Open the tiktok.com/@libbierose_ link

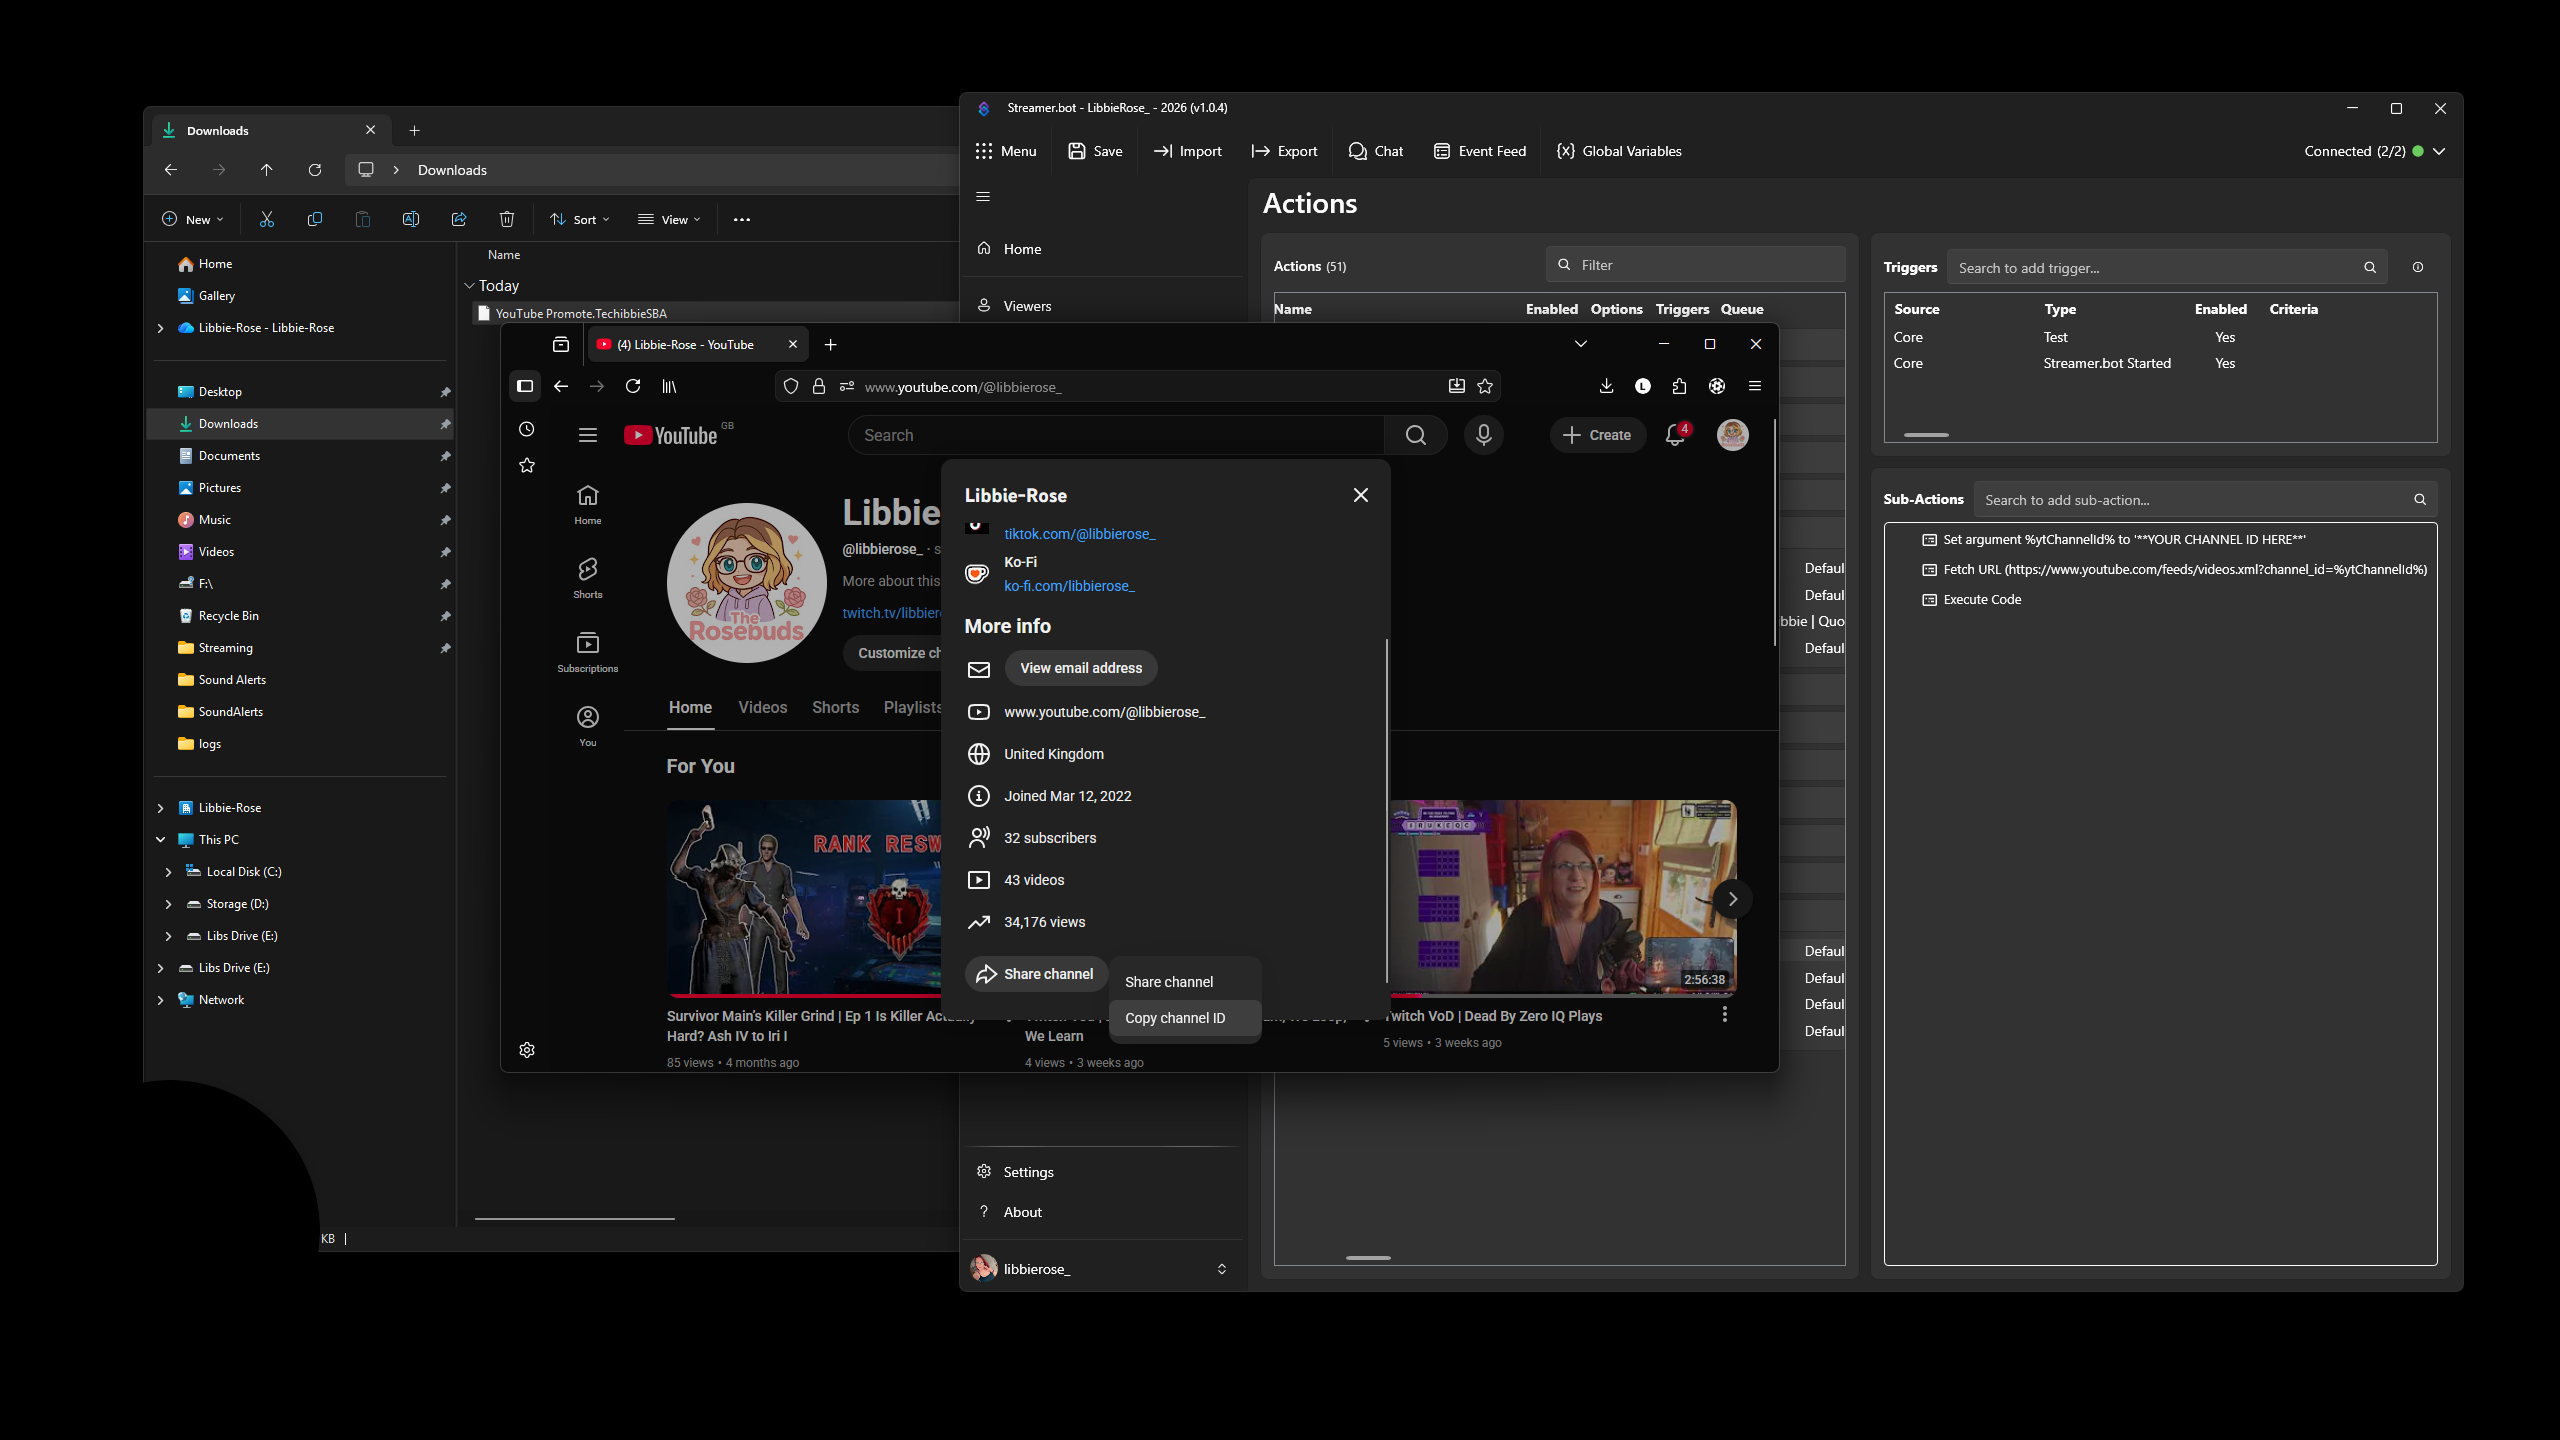point(1080,534)
